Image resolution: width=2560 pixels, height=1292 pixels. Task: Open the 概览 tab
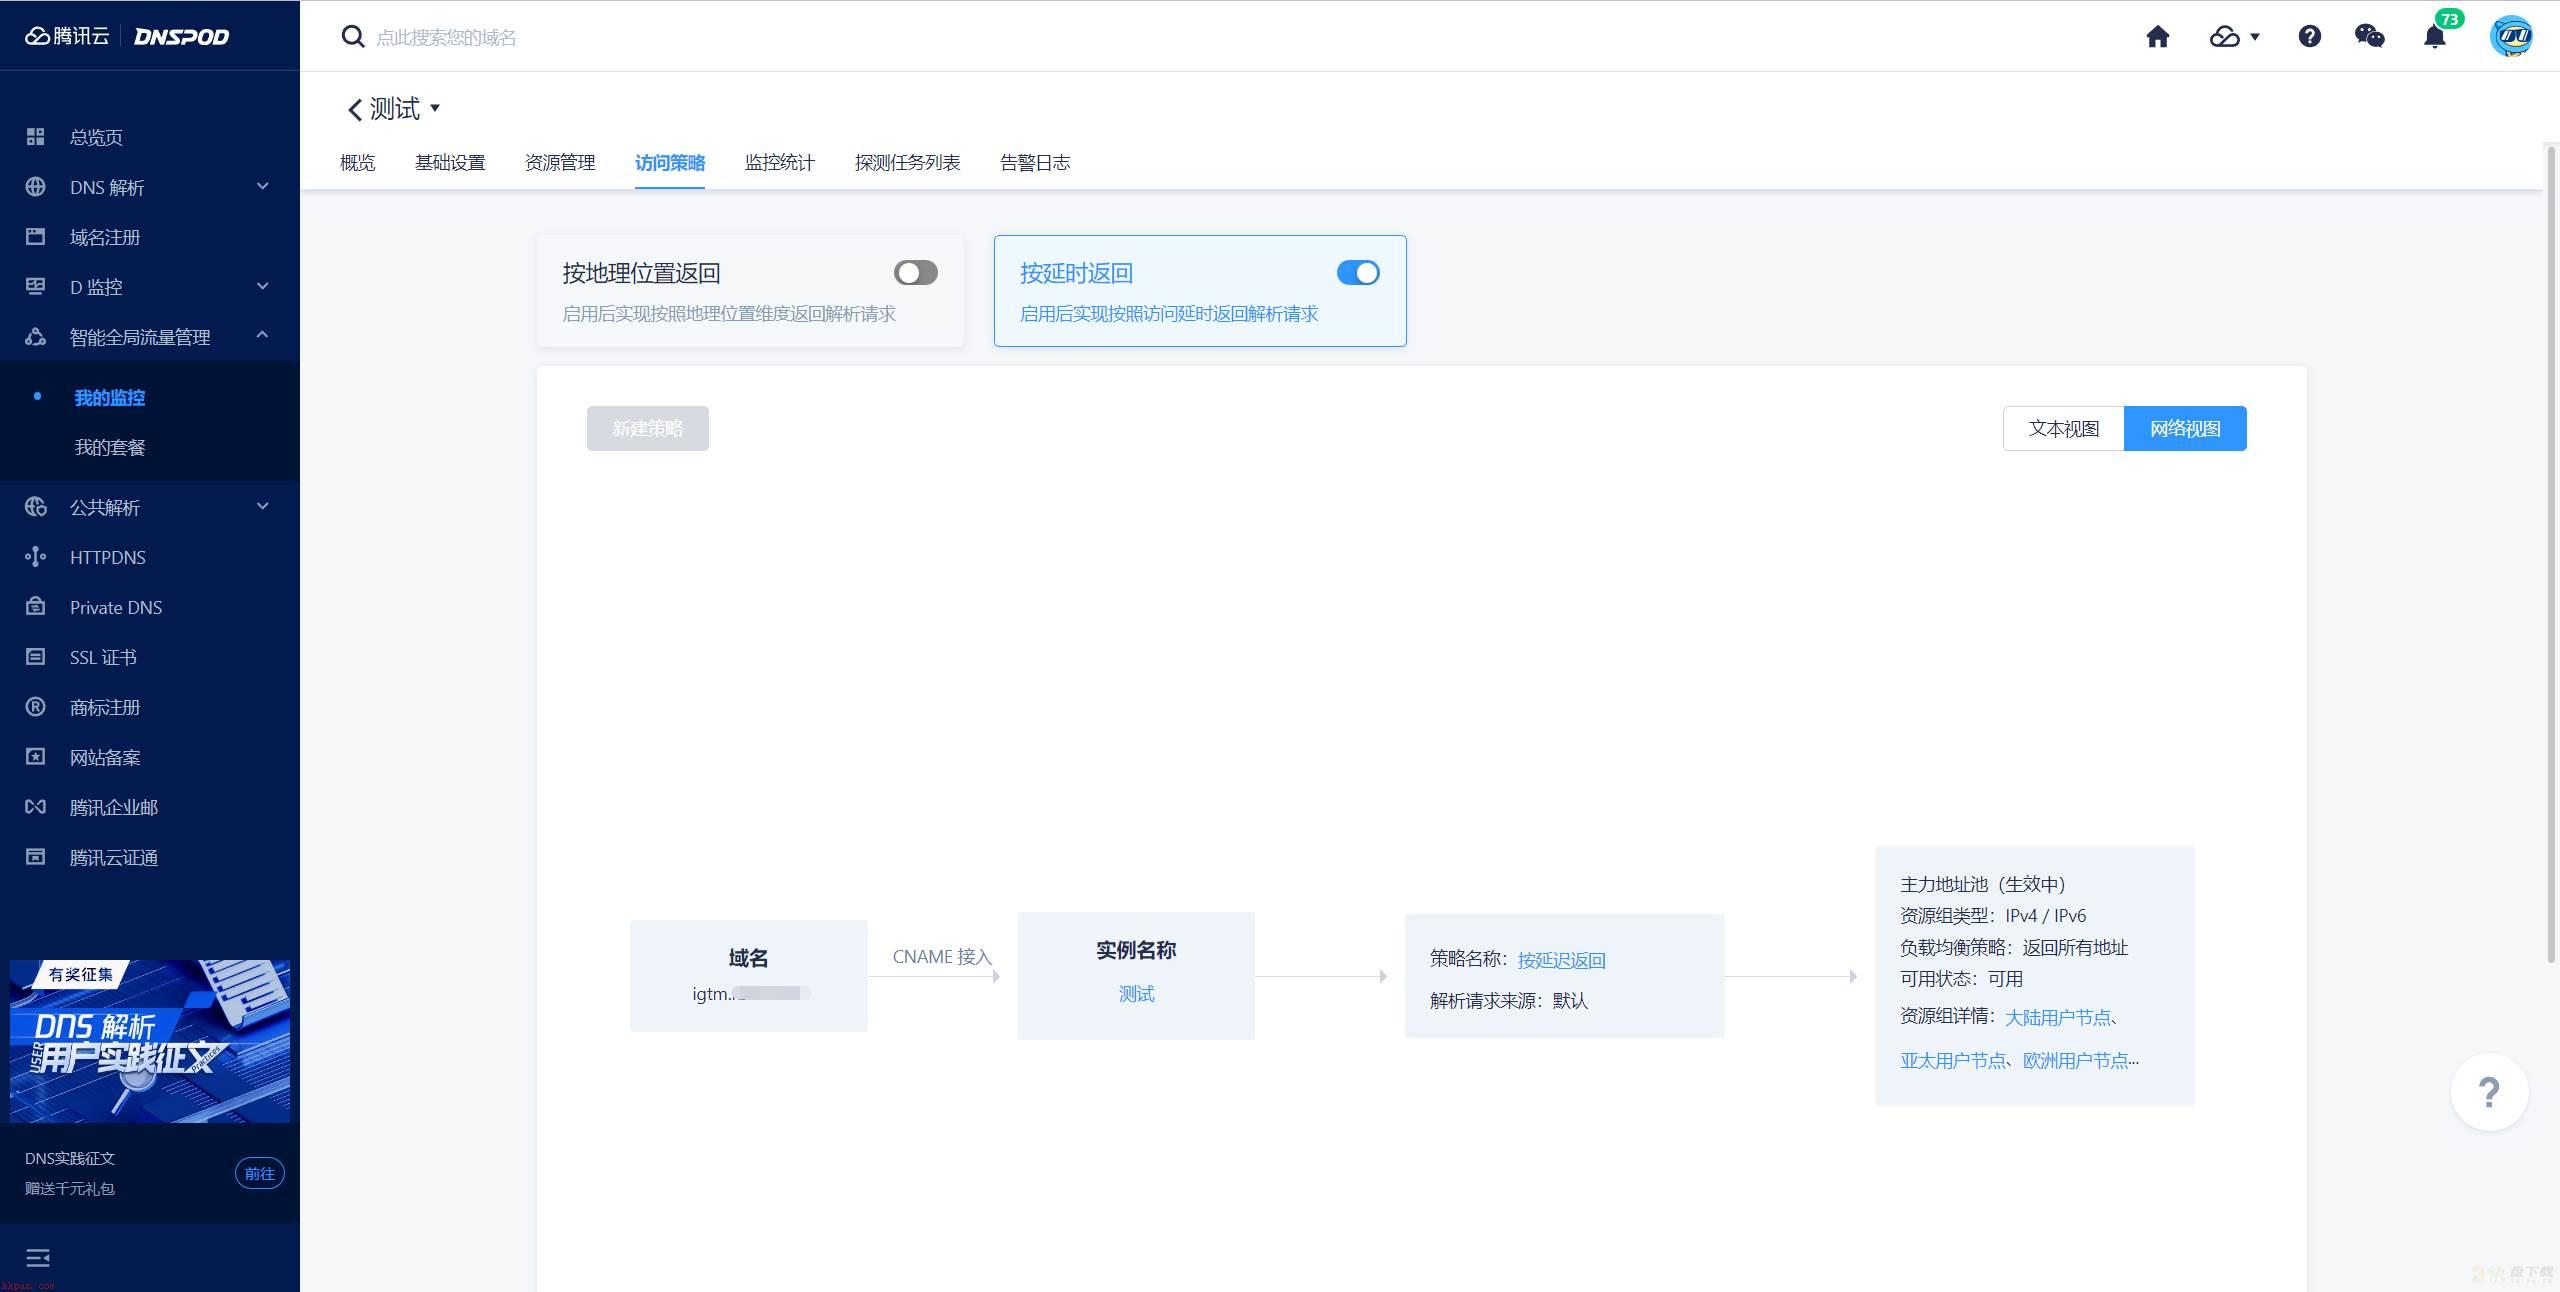tap(357, 163)
